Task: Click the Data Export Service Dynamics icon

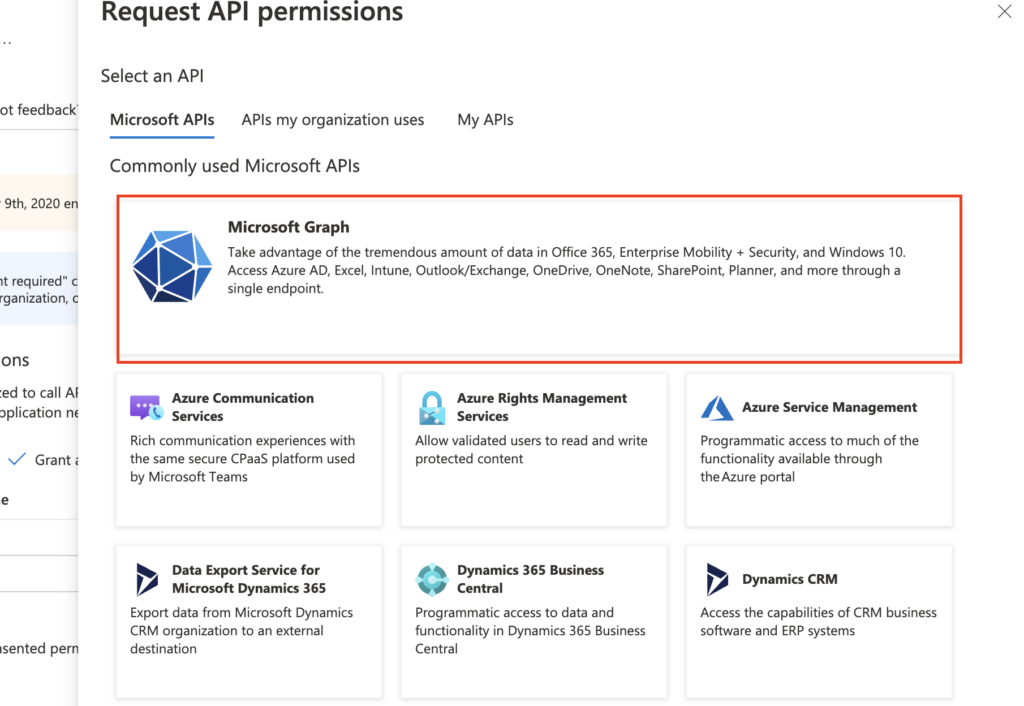Action: point(146,579)
